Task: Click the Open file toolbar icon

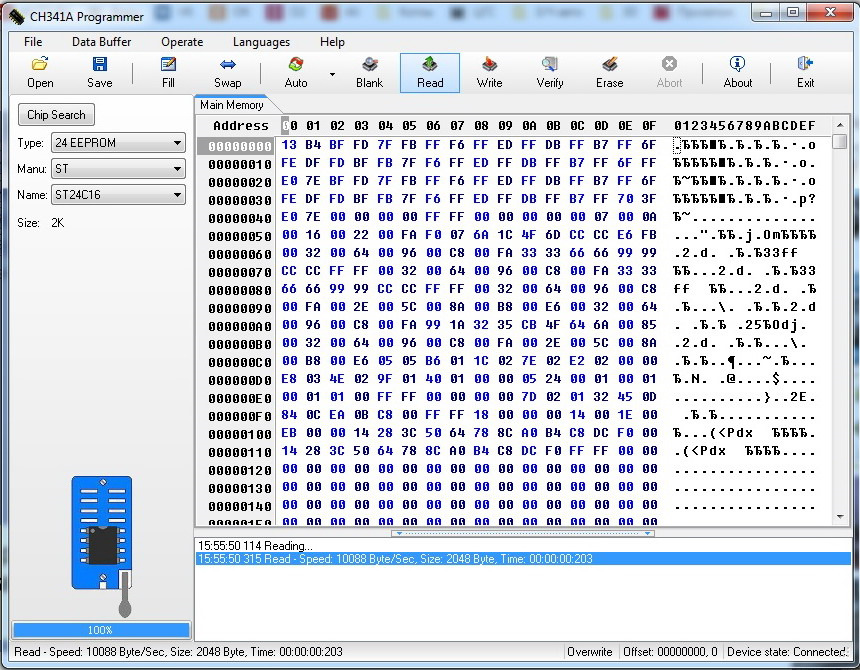Action: click(x=40, y=72)
